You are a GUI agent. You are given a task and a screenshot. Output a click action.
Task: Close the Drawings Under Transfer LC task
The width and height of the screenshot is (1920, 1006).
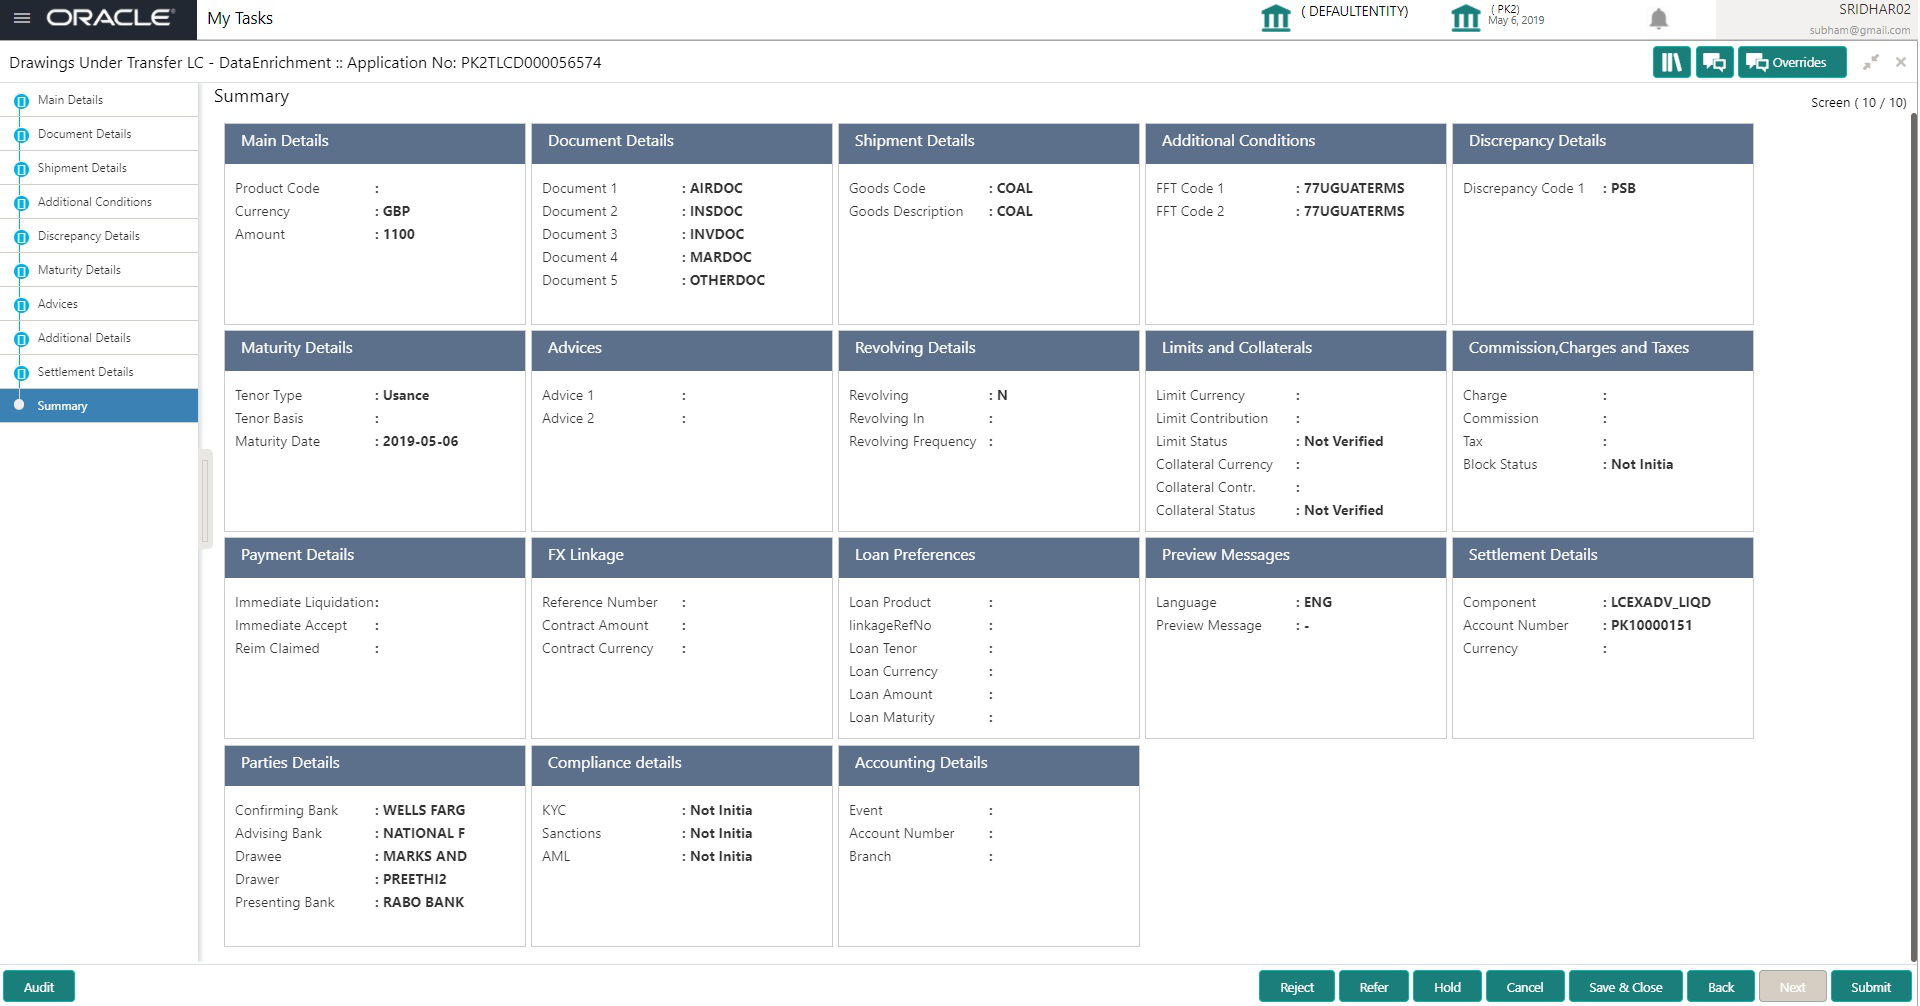click(1900, 62)
